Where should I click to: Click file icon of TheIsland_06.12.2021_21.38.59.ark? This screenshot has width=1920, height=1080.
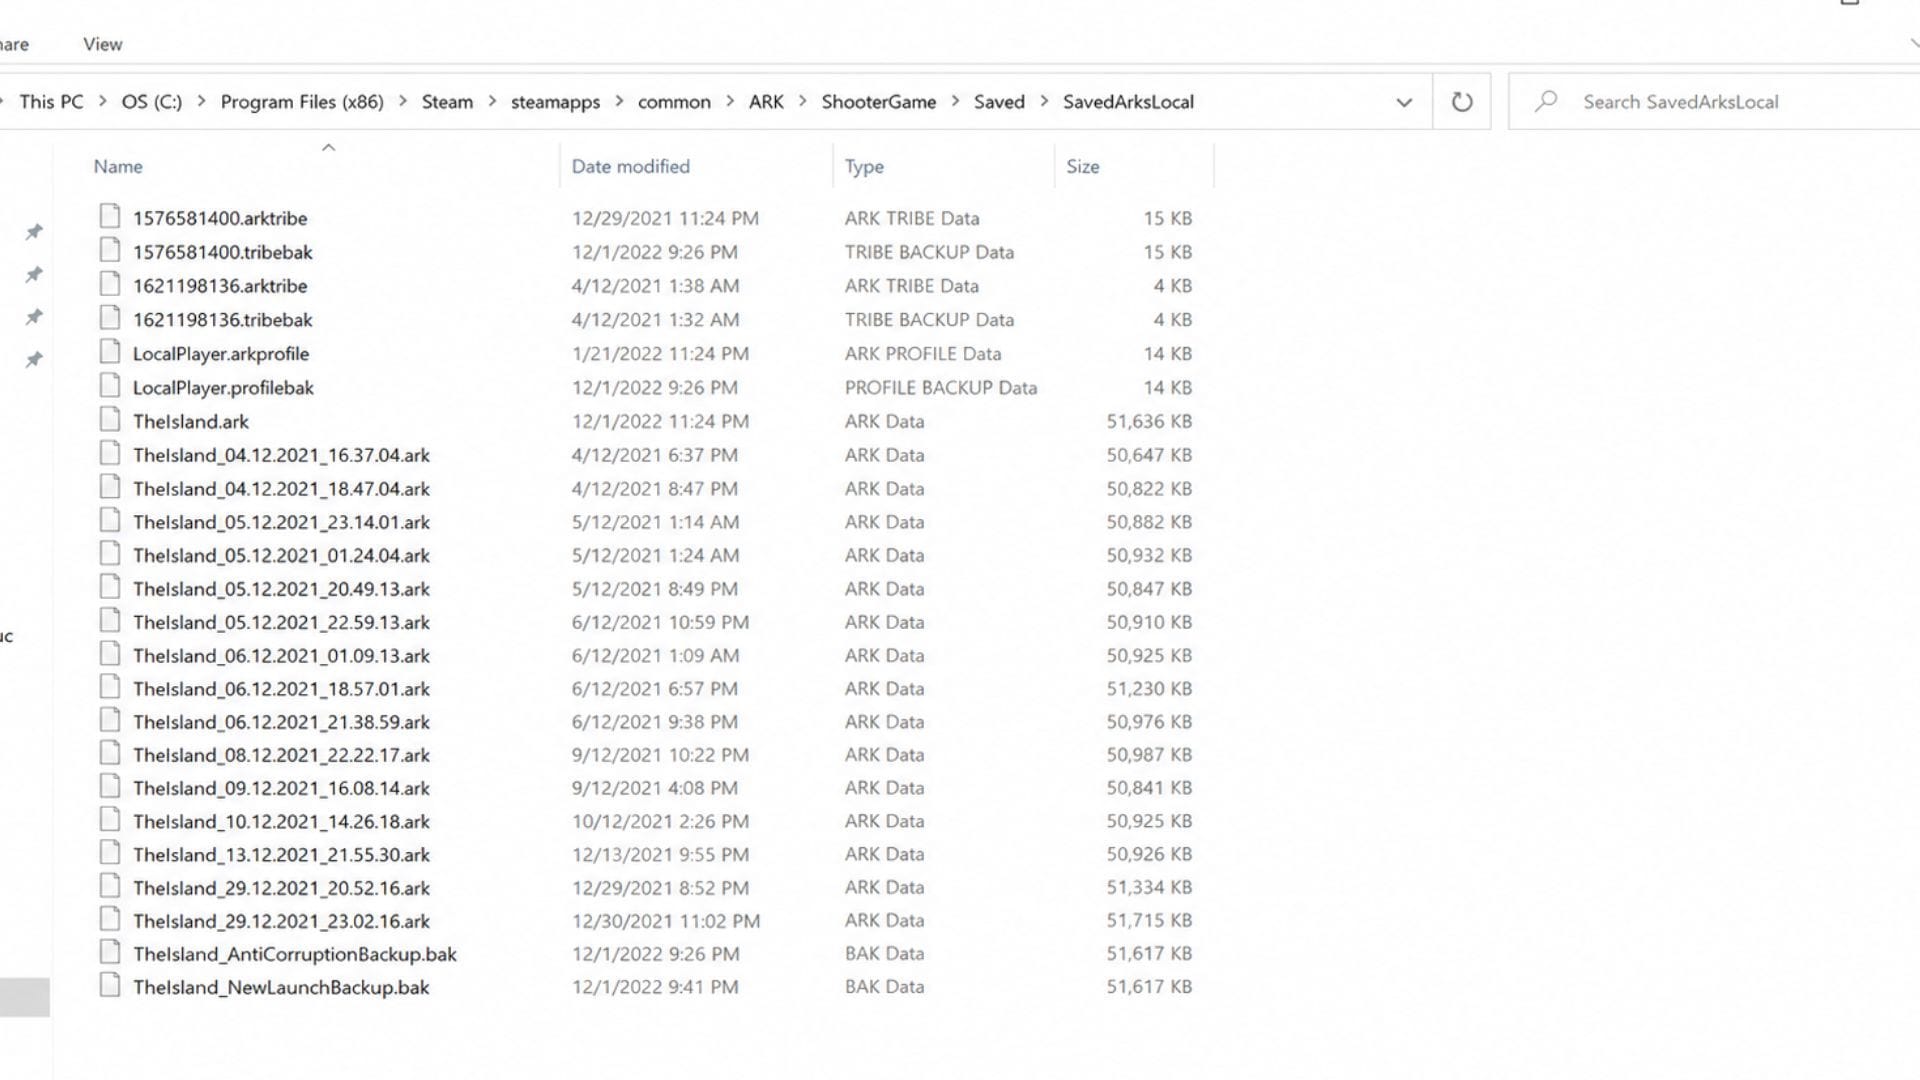[x=110, y=720]
